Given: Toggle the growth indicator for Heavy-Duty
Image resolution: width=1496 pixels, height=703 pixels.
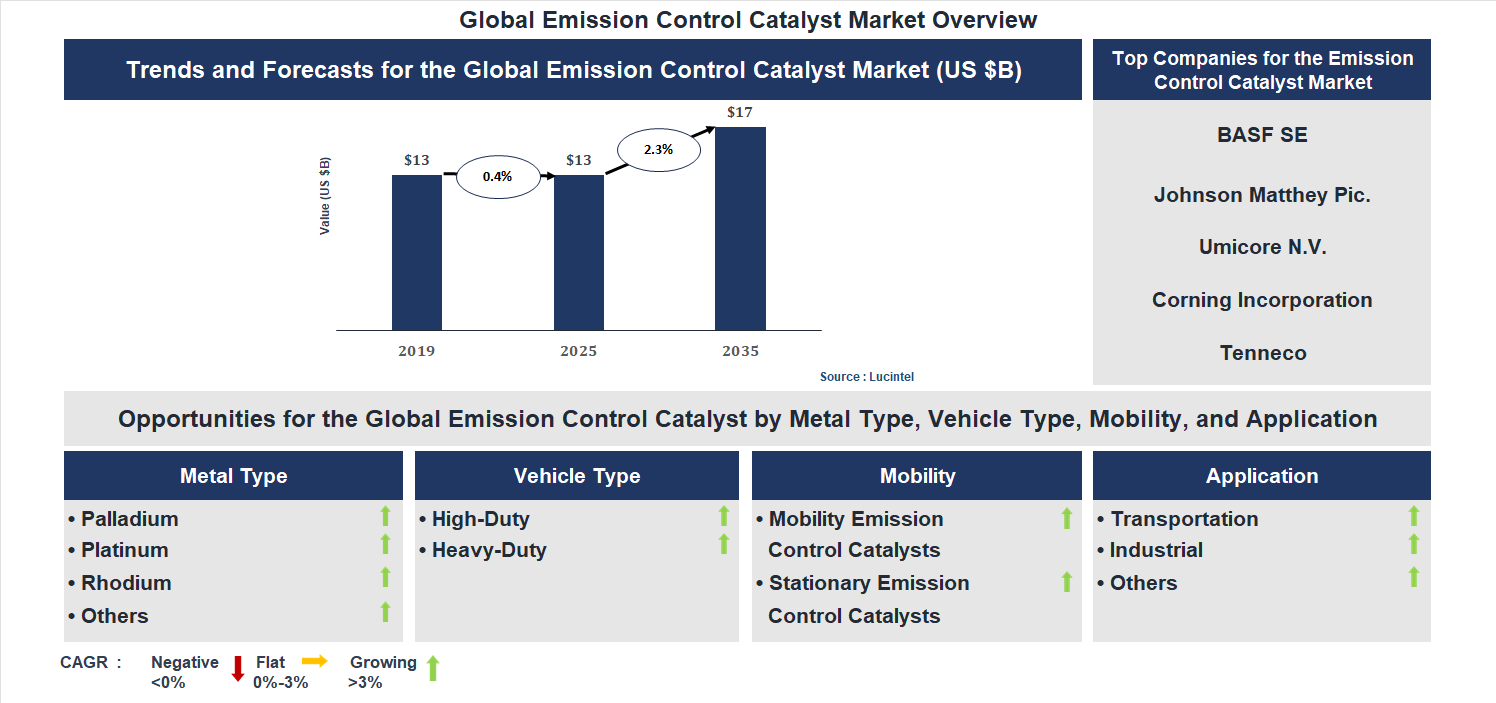Looking at the screenshot, I should pyautogui.click(x=723, y=546).
